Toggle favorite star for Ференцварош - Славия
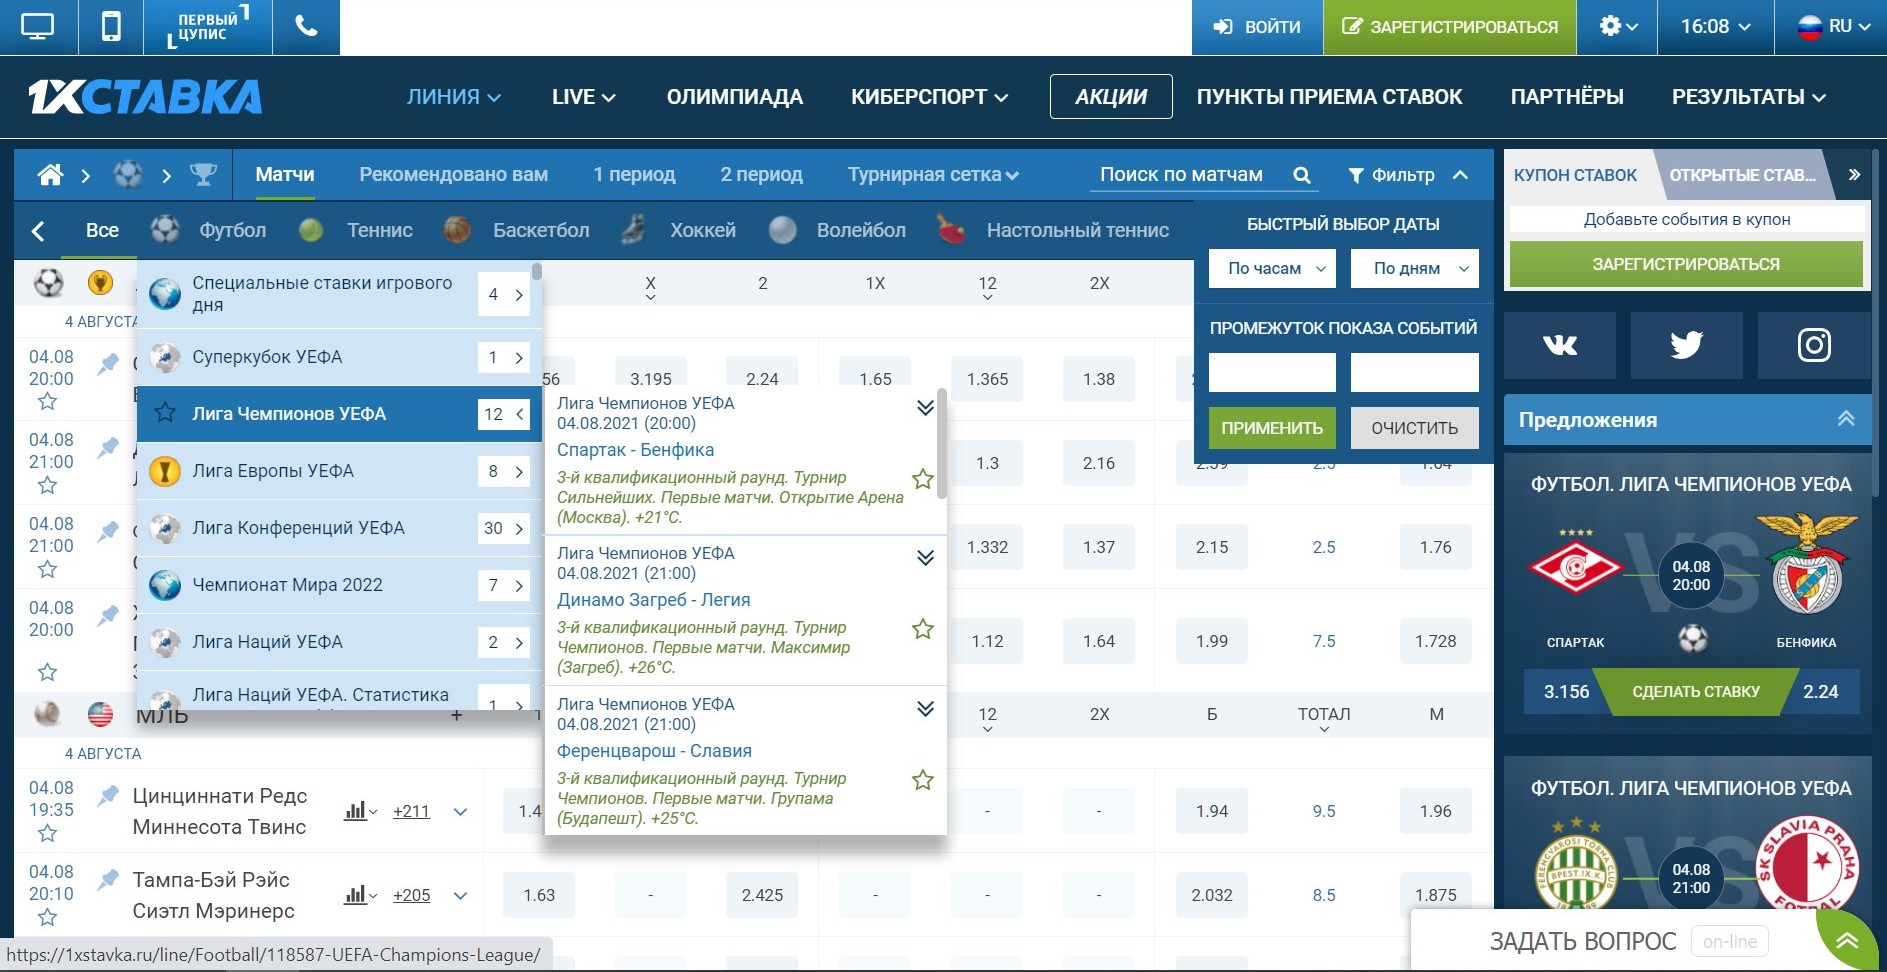The width and height of the screenshot is (1887, 972). [922, 780]
